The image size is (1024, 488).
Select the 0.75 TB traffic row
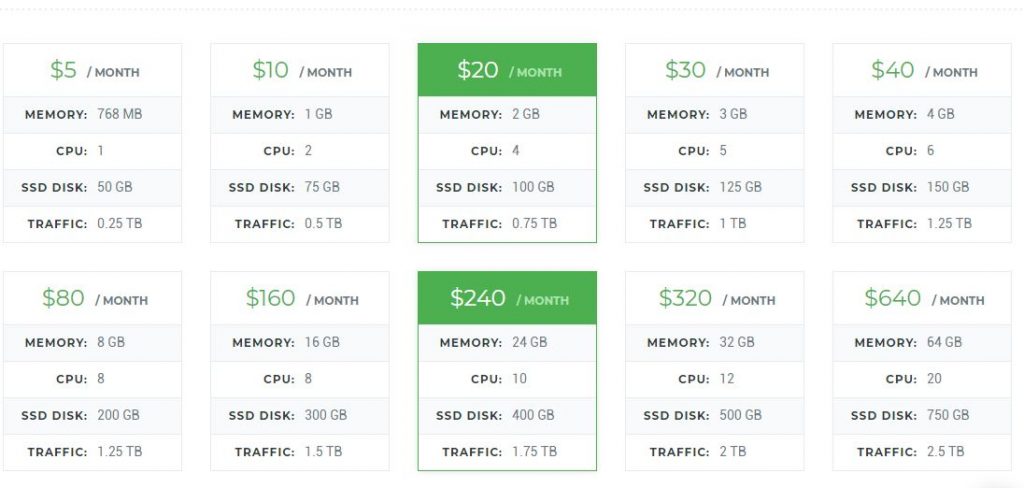[x=507, y=224]
